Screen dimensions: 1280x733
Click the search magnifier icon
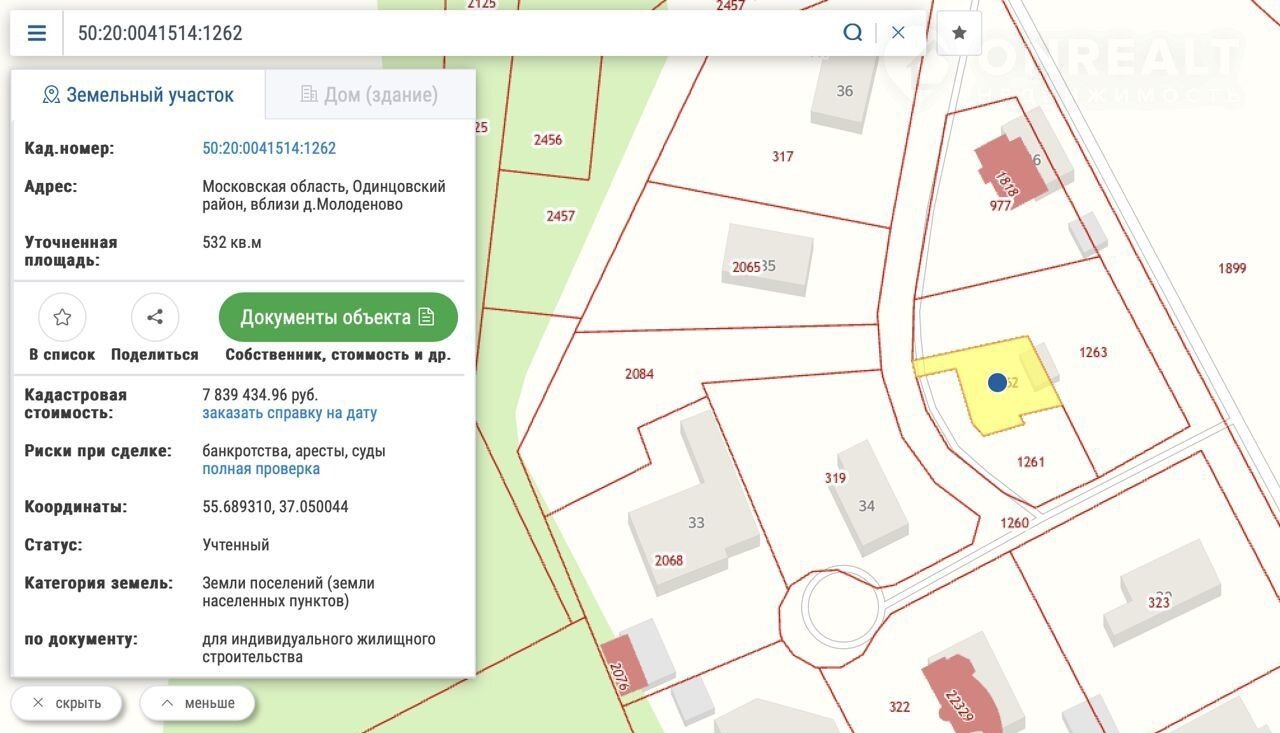click(x=852, y=33)
